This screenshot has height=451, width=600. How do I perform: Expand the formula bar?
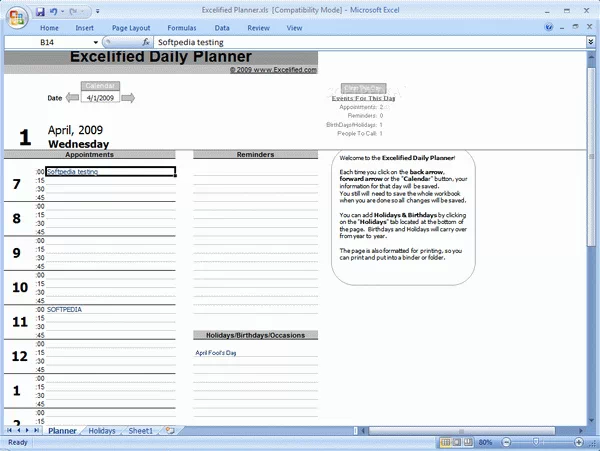click(591, 42)
